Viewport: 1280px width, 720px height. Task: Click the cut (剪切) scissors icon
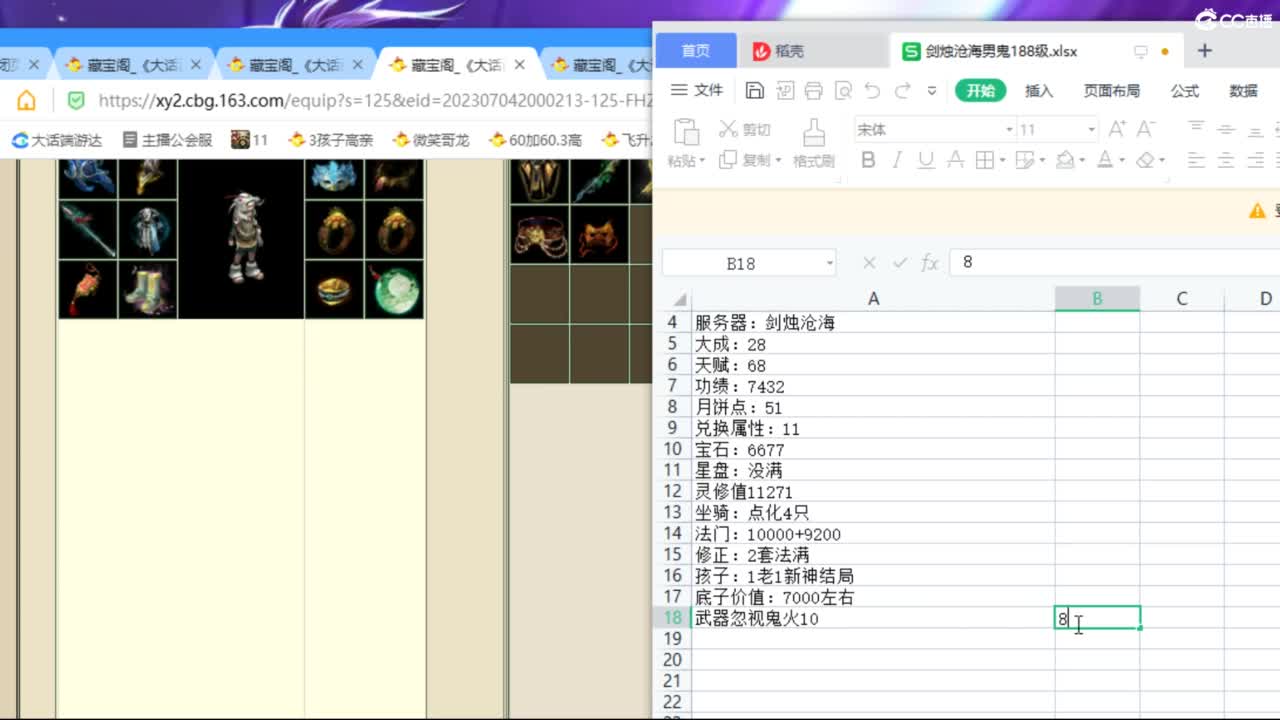click(728, 129)
